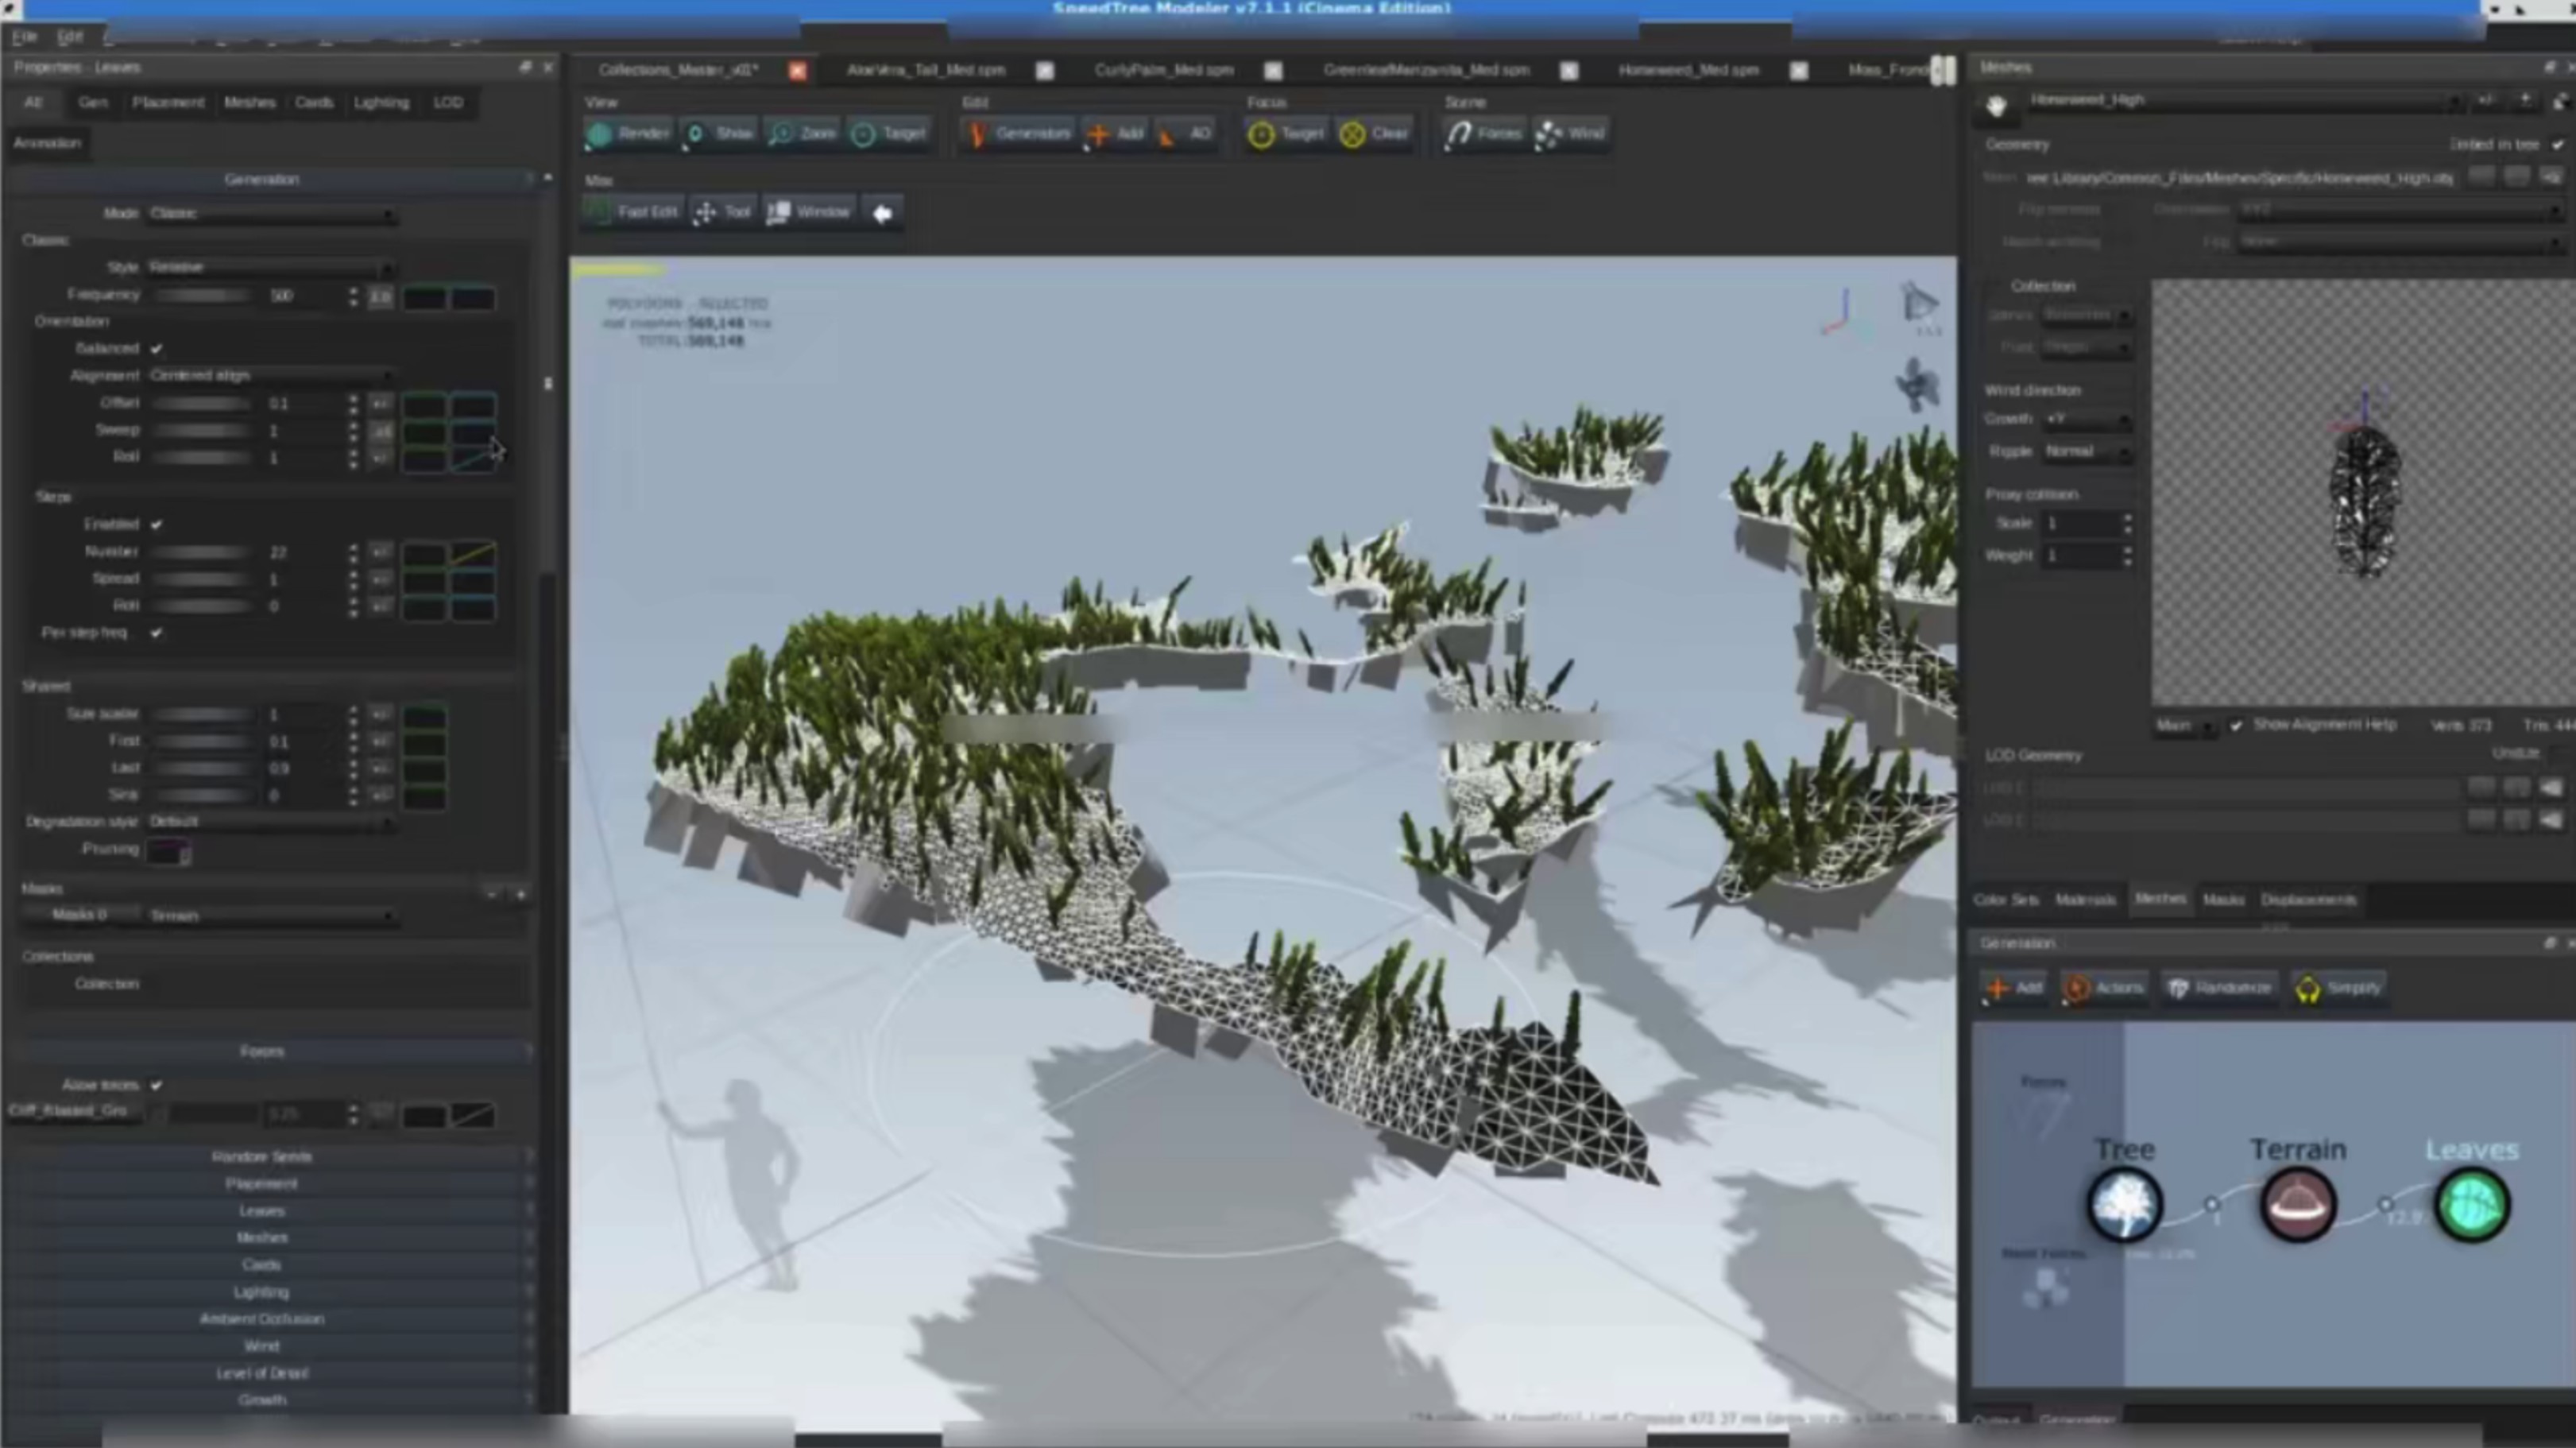Click the Fast Edit tool icon
The image size is (2576, 1448).
[600, 212]
